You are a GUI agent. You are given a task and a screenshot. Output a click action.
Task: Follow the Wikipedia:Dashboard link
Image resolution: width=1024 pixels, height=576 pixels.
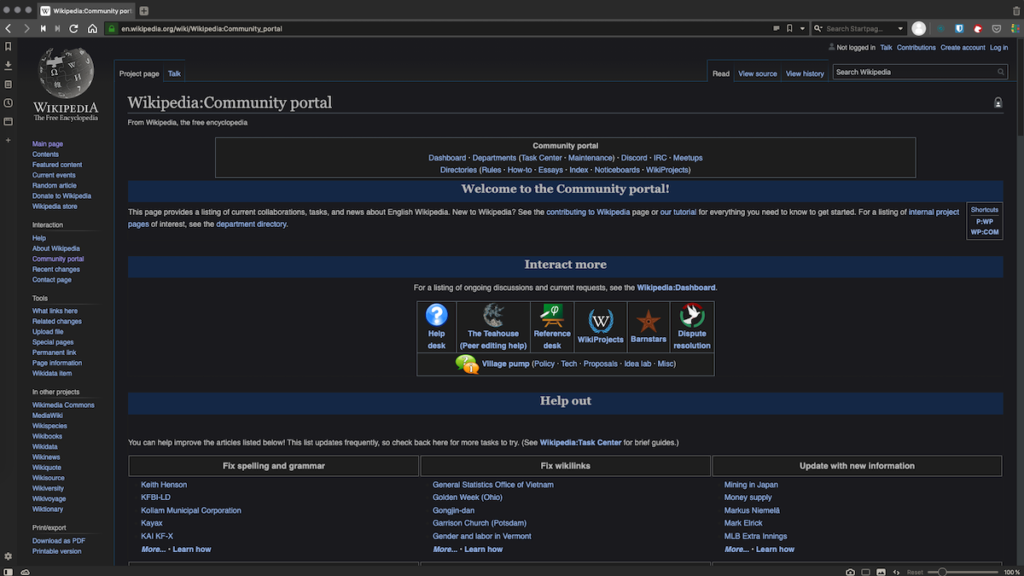tap(674, 287)
